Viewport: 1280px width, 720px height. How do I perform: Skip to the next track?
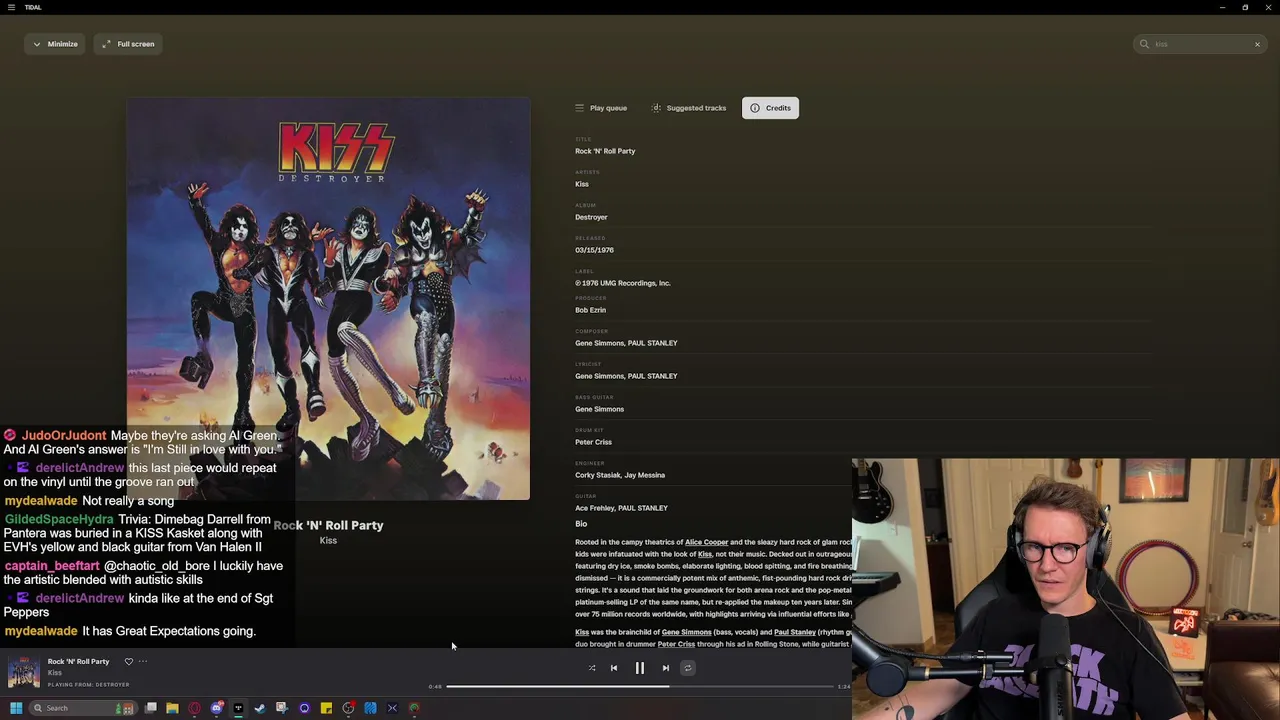pos(666,668)
